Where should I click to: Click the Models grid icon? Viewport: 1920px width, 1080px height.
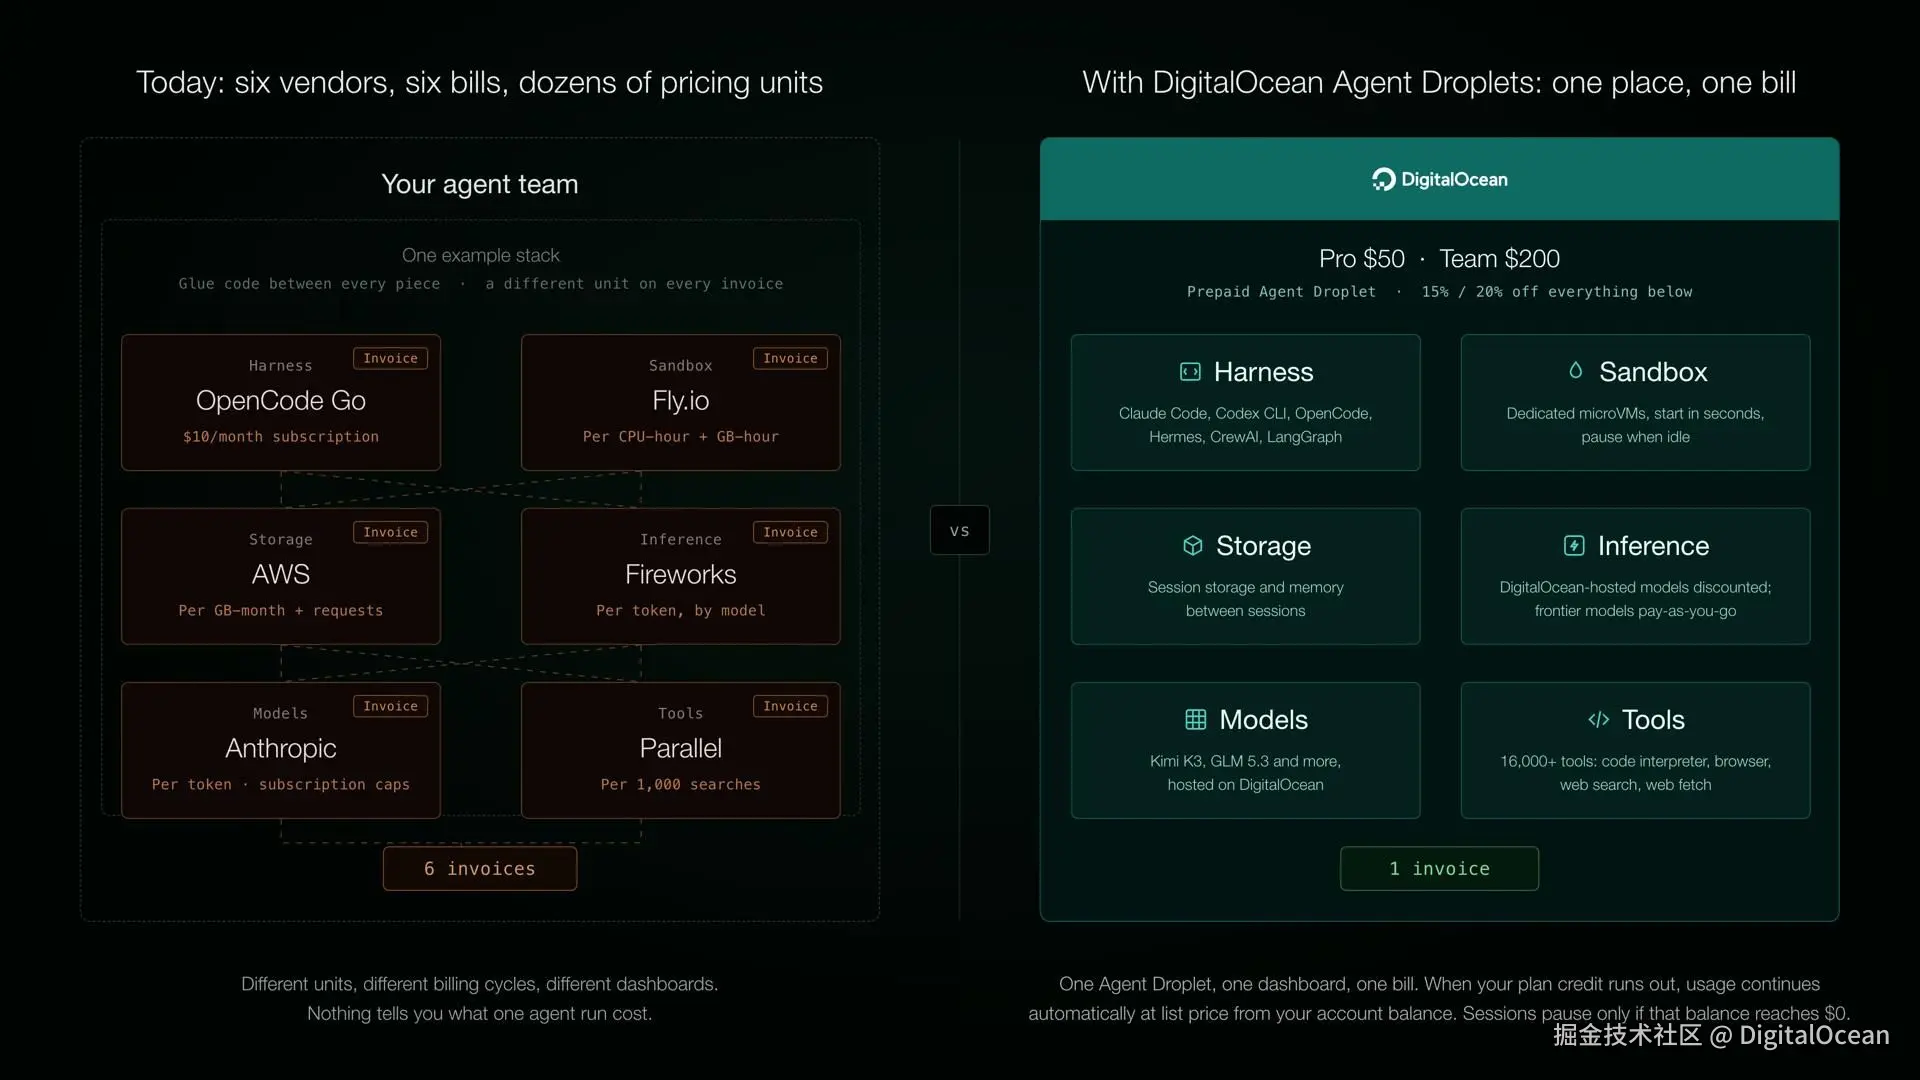[x=1196, y=720]
